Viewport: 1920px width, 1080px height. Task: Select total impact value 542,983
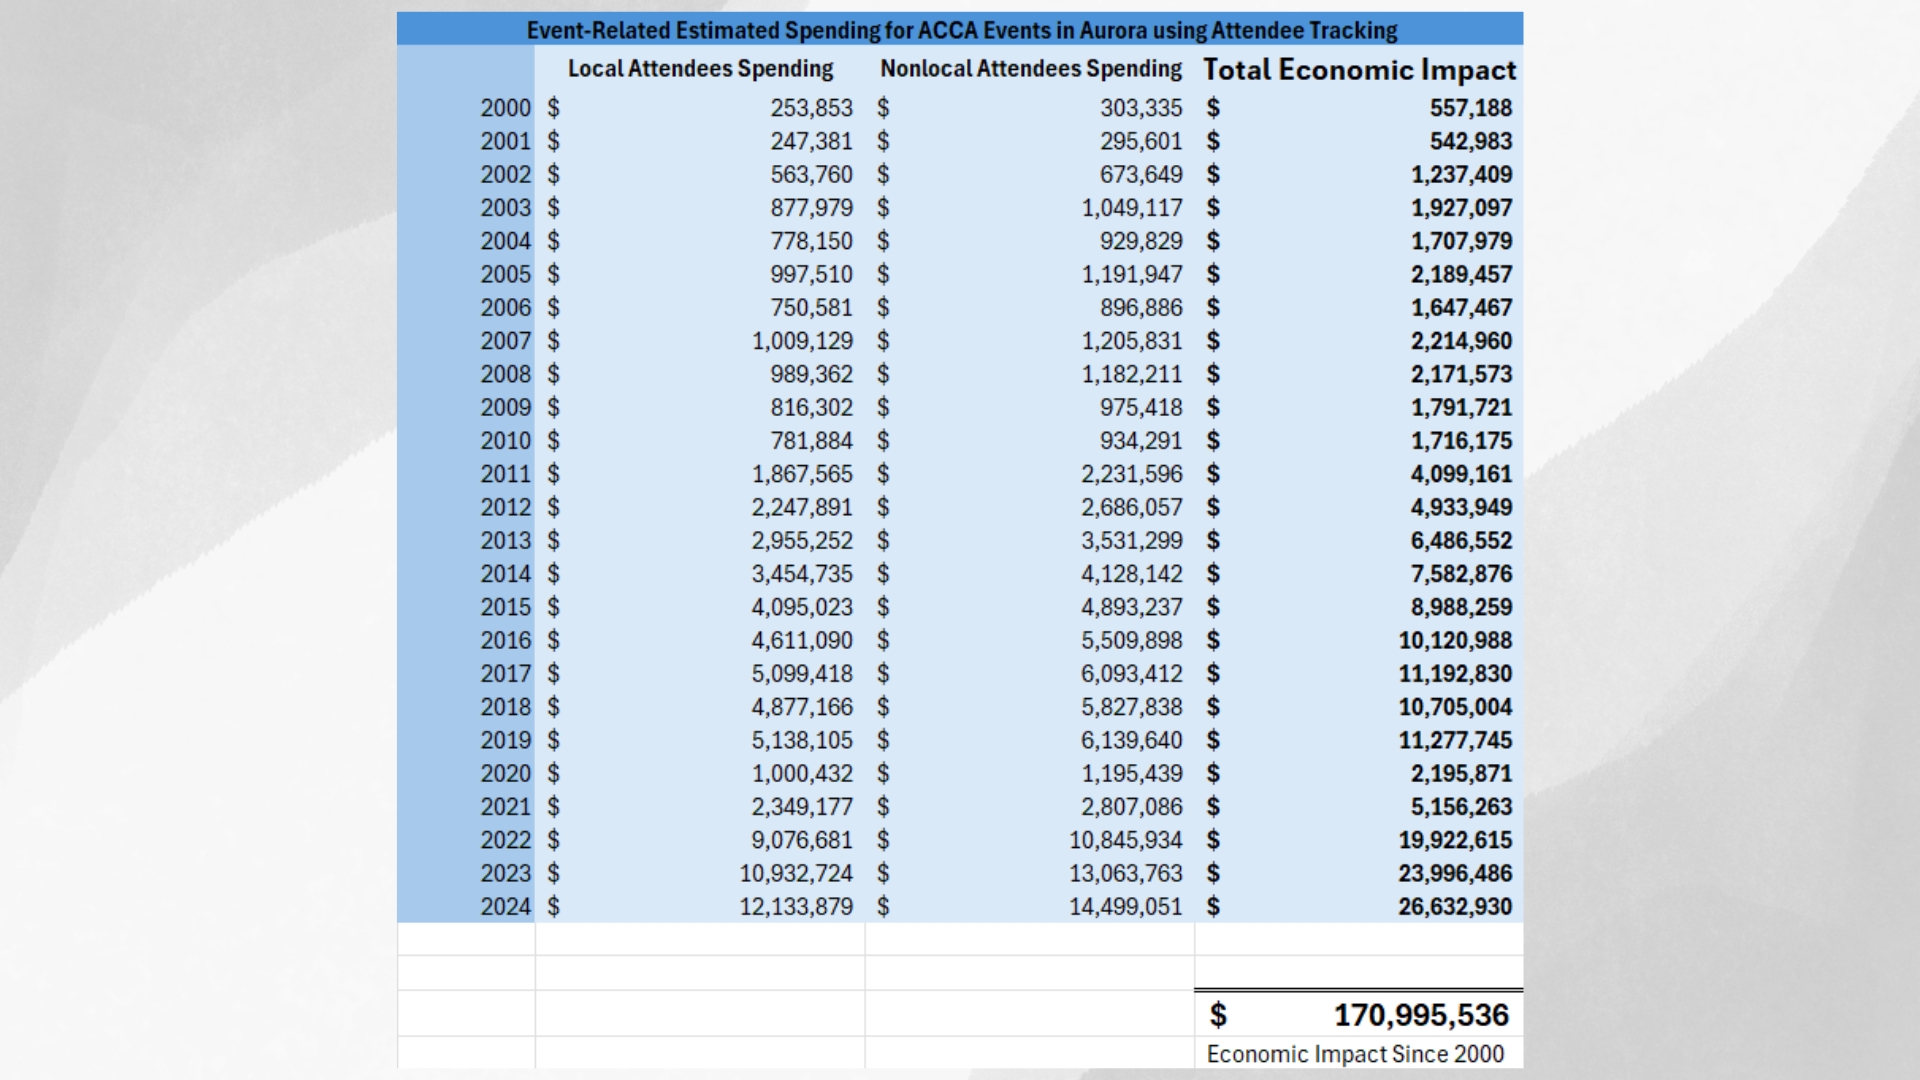pyautogui.click(x=1471, y=141)
